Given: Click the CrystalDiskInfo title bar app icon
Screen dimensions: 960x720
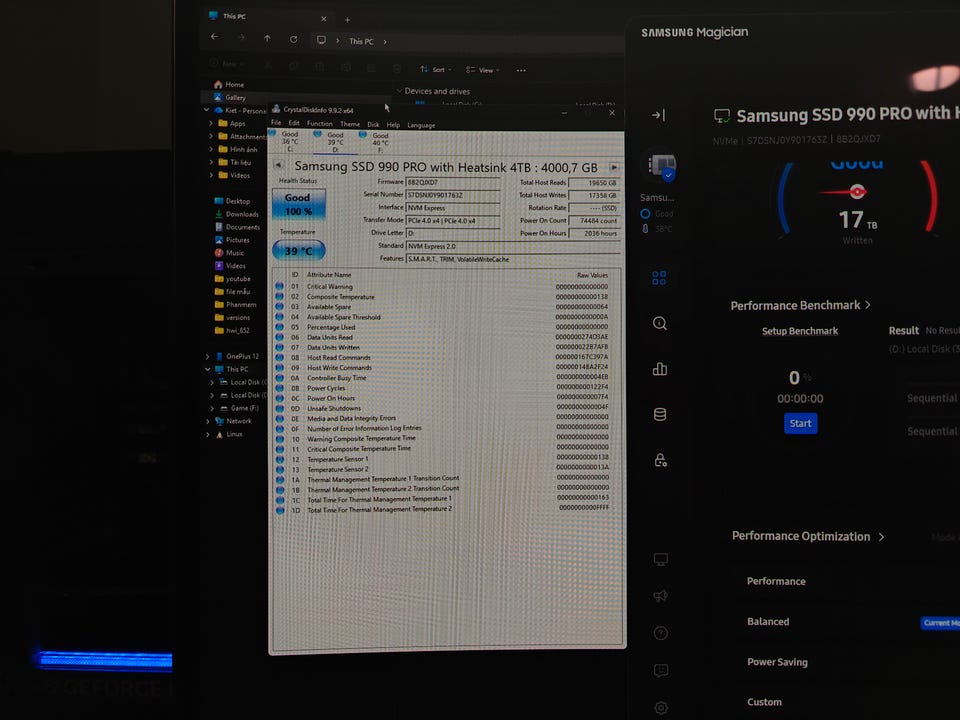Looking at the screenshot, I should click(x=276, y=109).
